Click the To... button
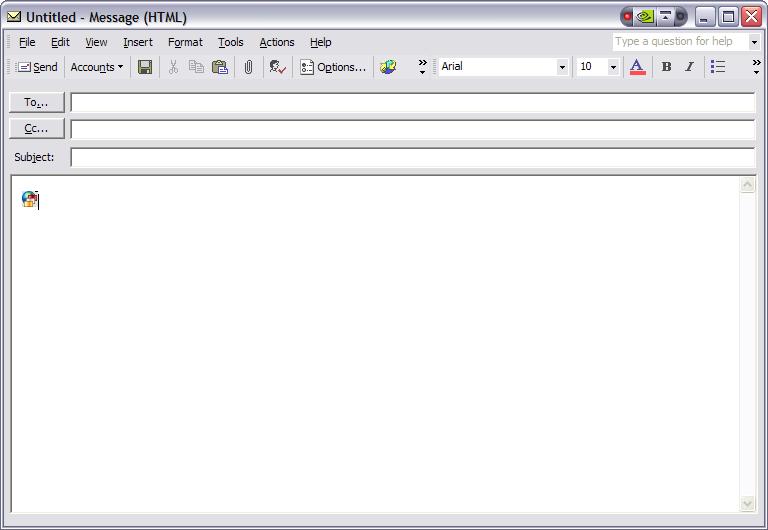The width and height of the screenshot is (768, 530). [x=37, y=102]
